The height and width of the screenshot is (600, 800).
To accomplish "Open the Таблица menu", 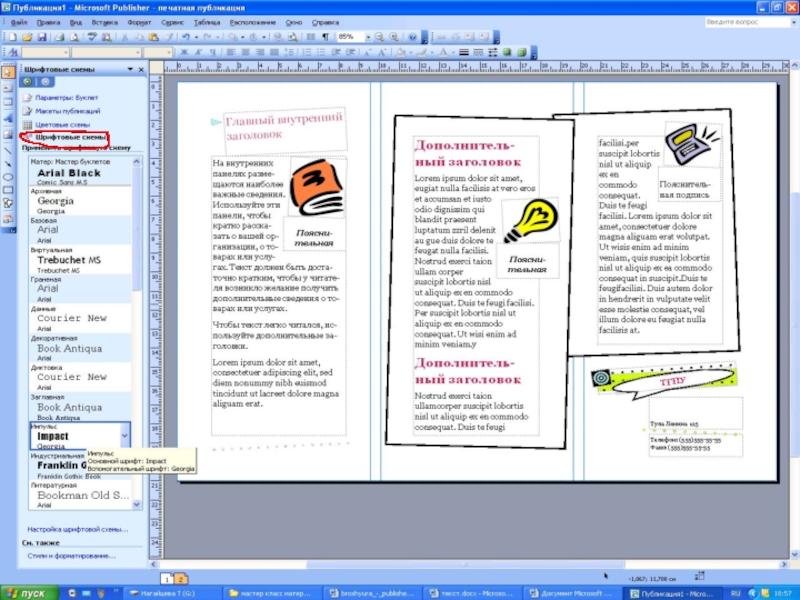I will (207, 21).
